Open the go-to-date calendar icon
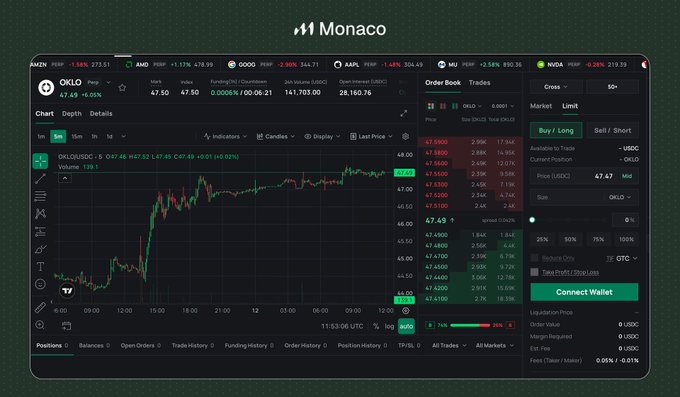680x397 pixels. tap(66, 326)
